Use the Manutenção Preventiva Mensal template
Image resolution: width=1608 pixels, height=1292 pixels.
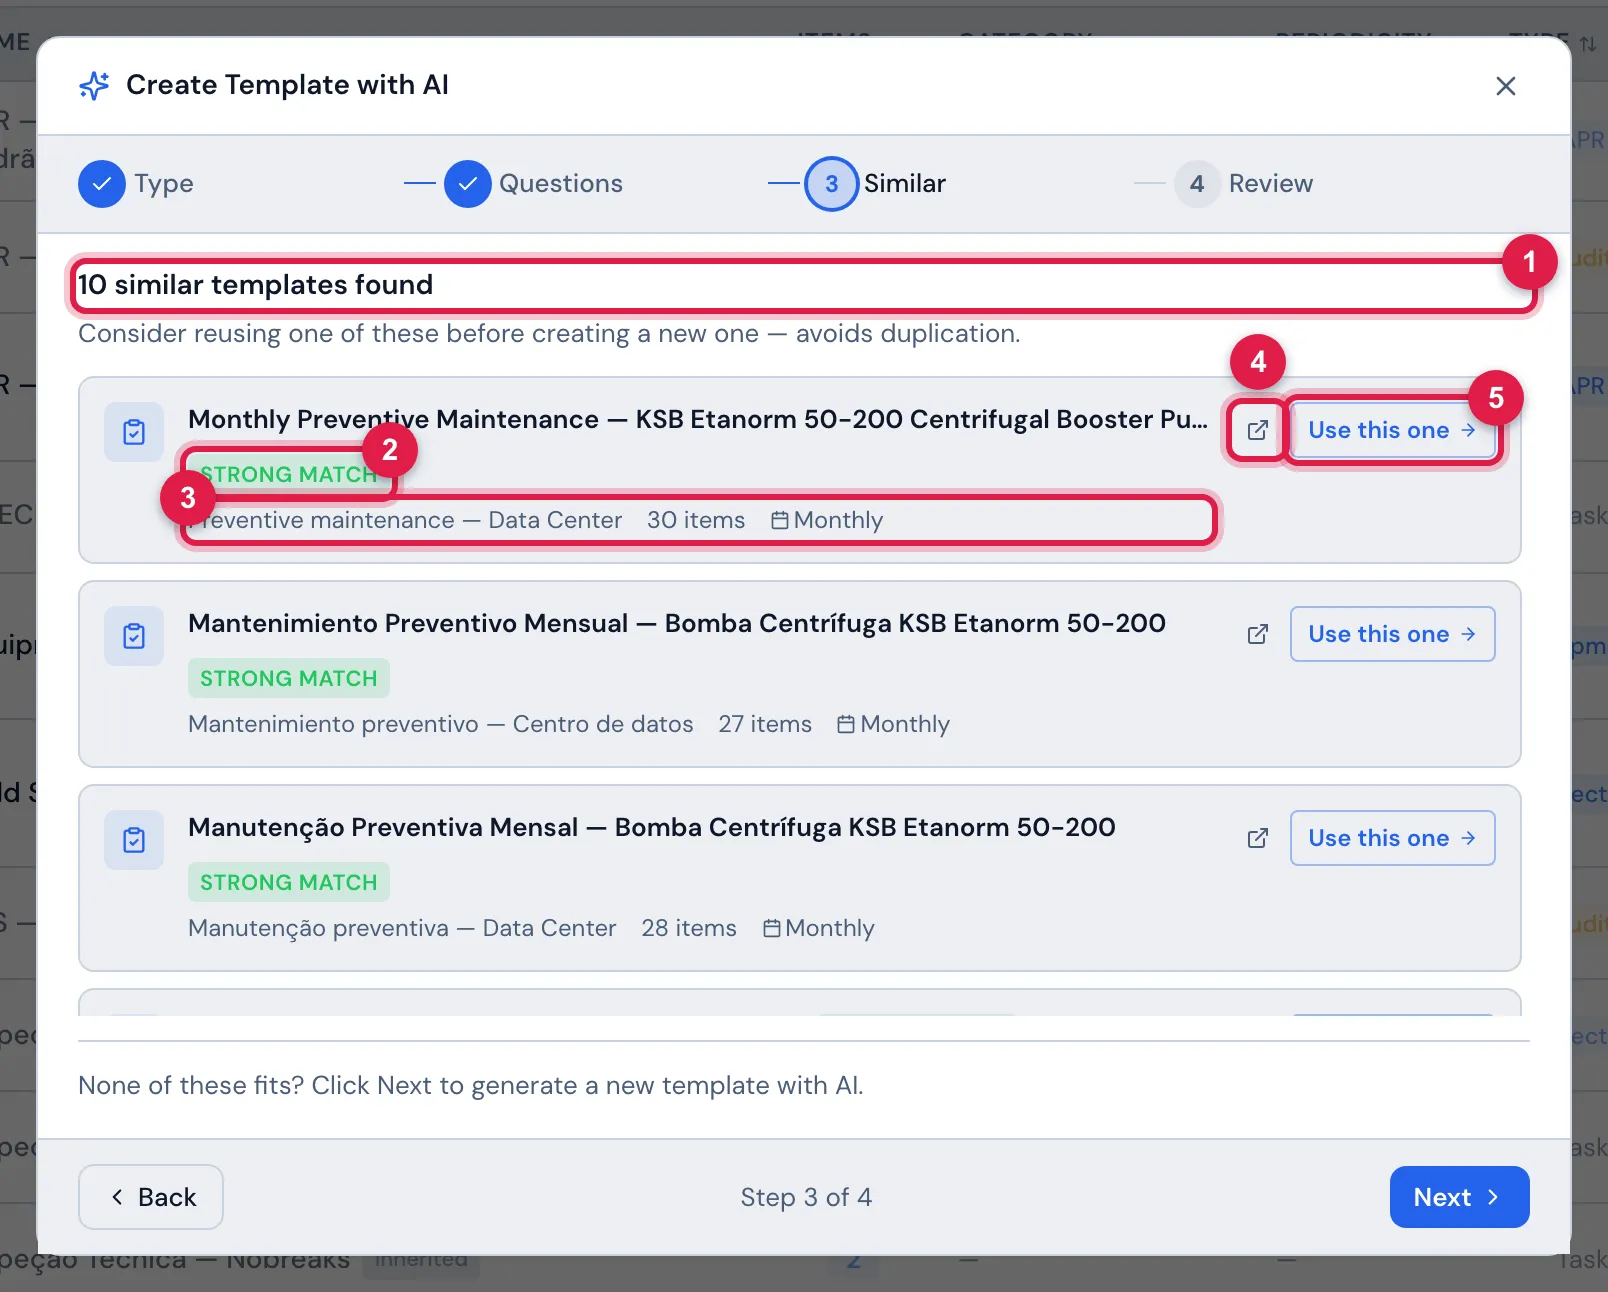tap(1392, 838)
